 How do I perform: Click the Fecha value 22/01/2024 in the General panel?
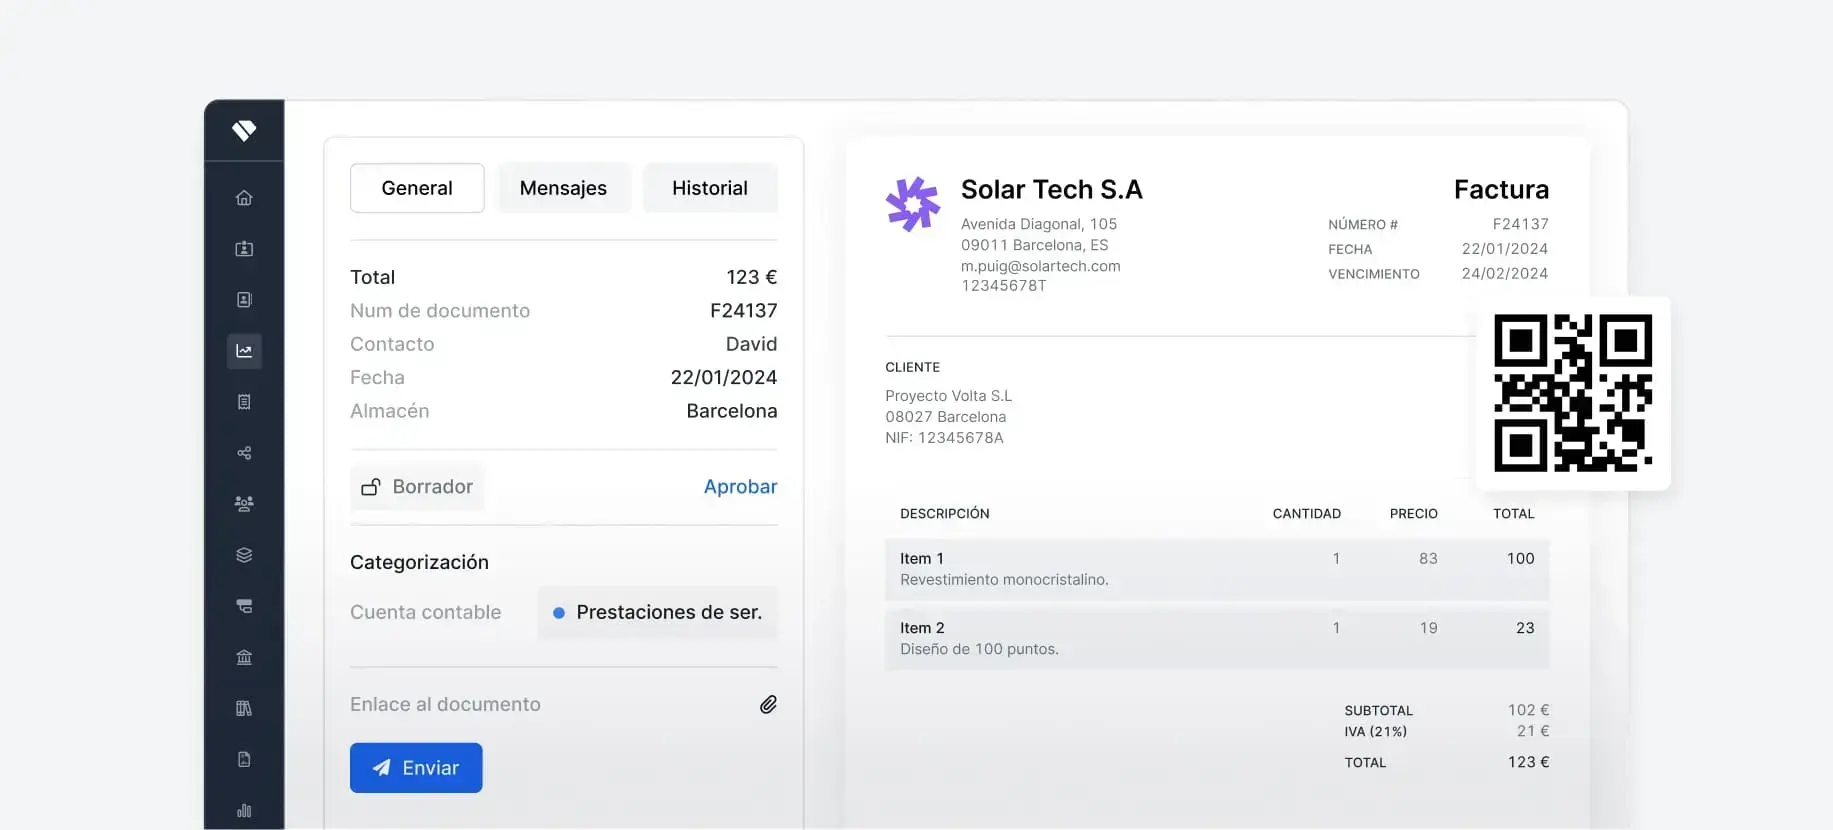[x=723, y=378]
